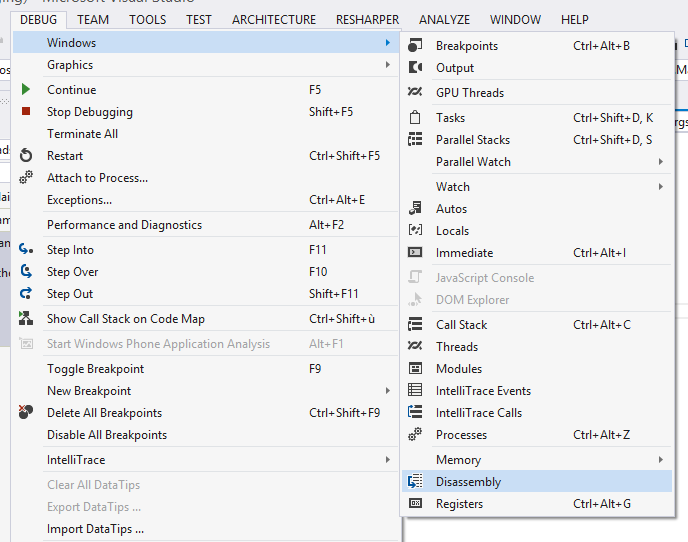
Task: Open the TEST menu
Action: [199, 20]
